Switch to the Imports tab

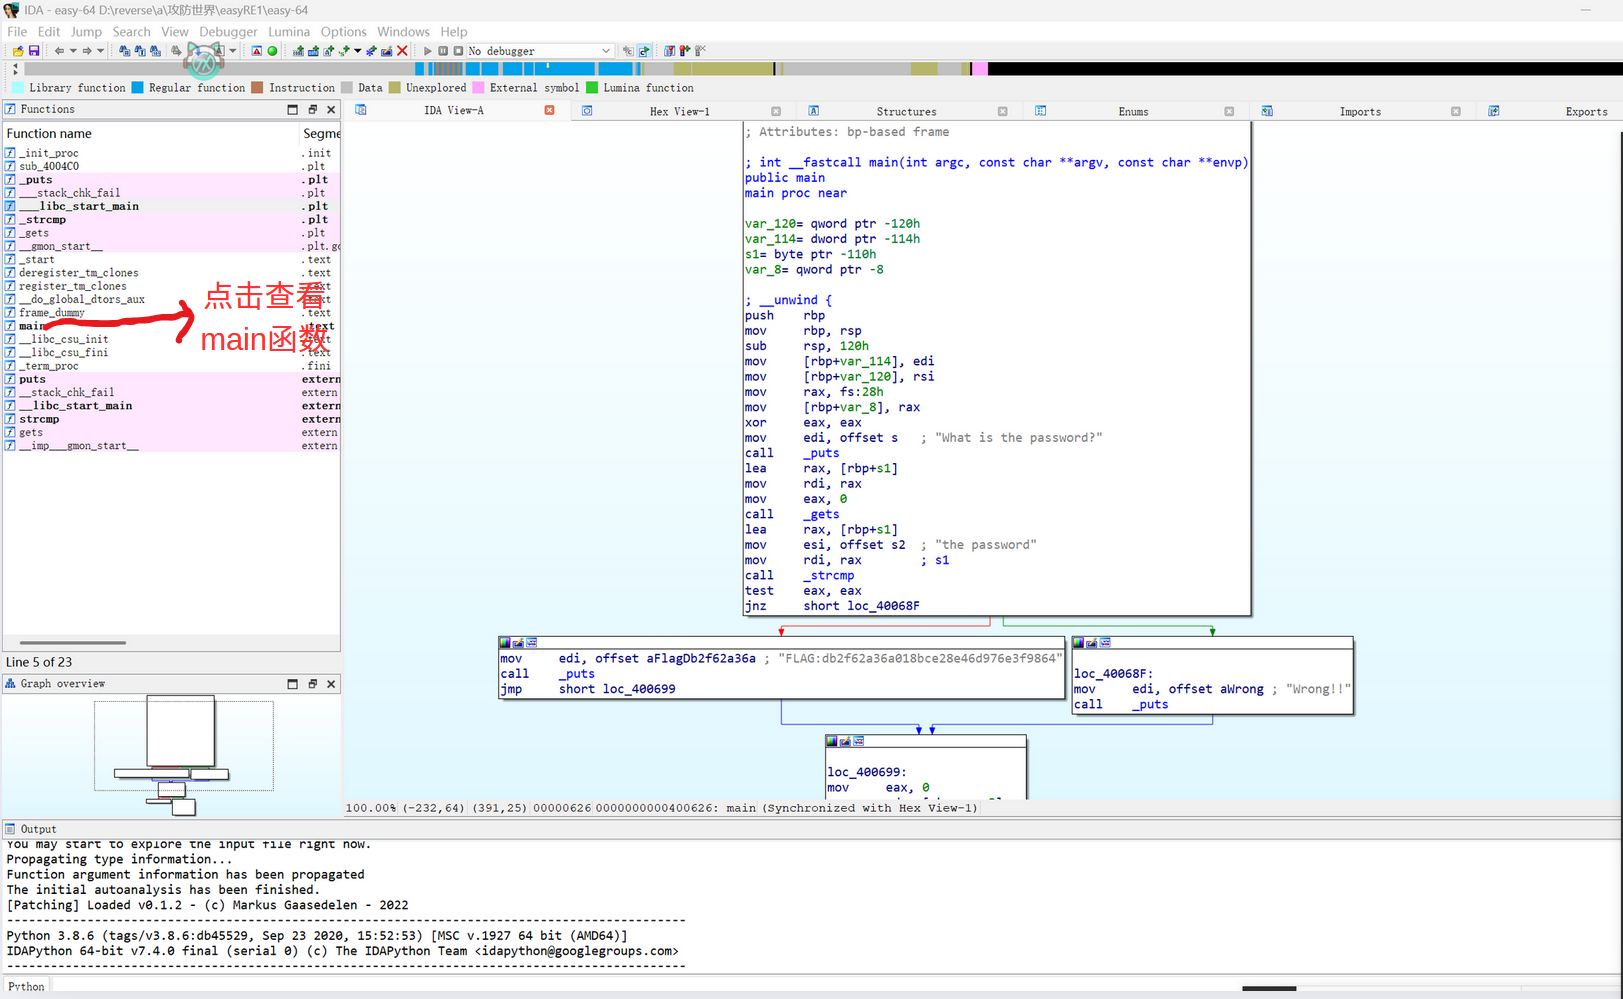point(1359,112)
